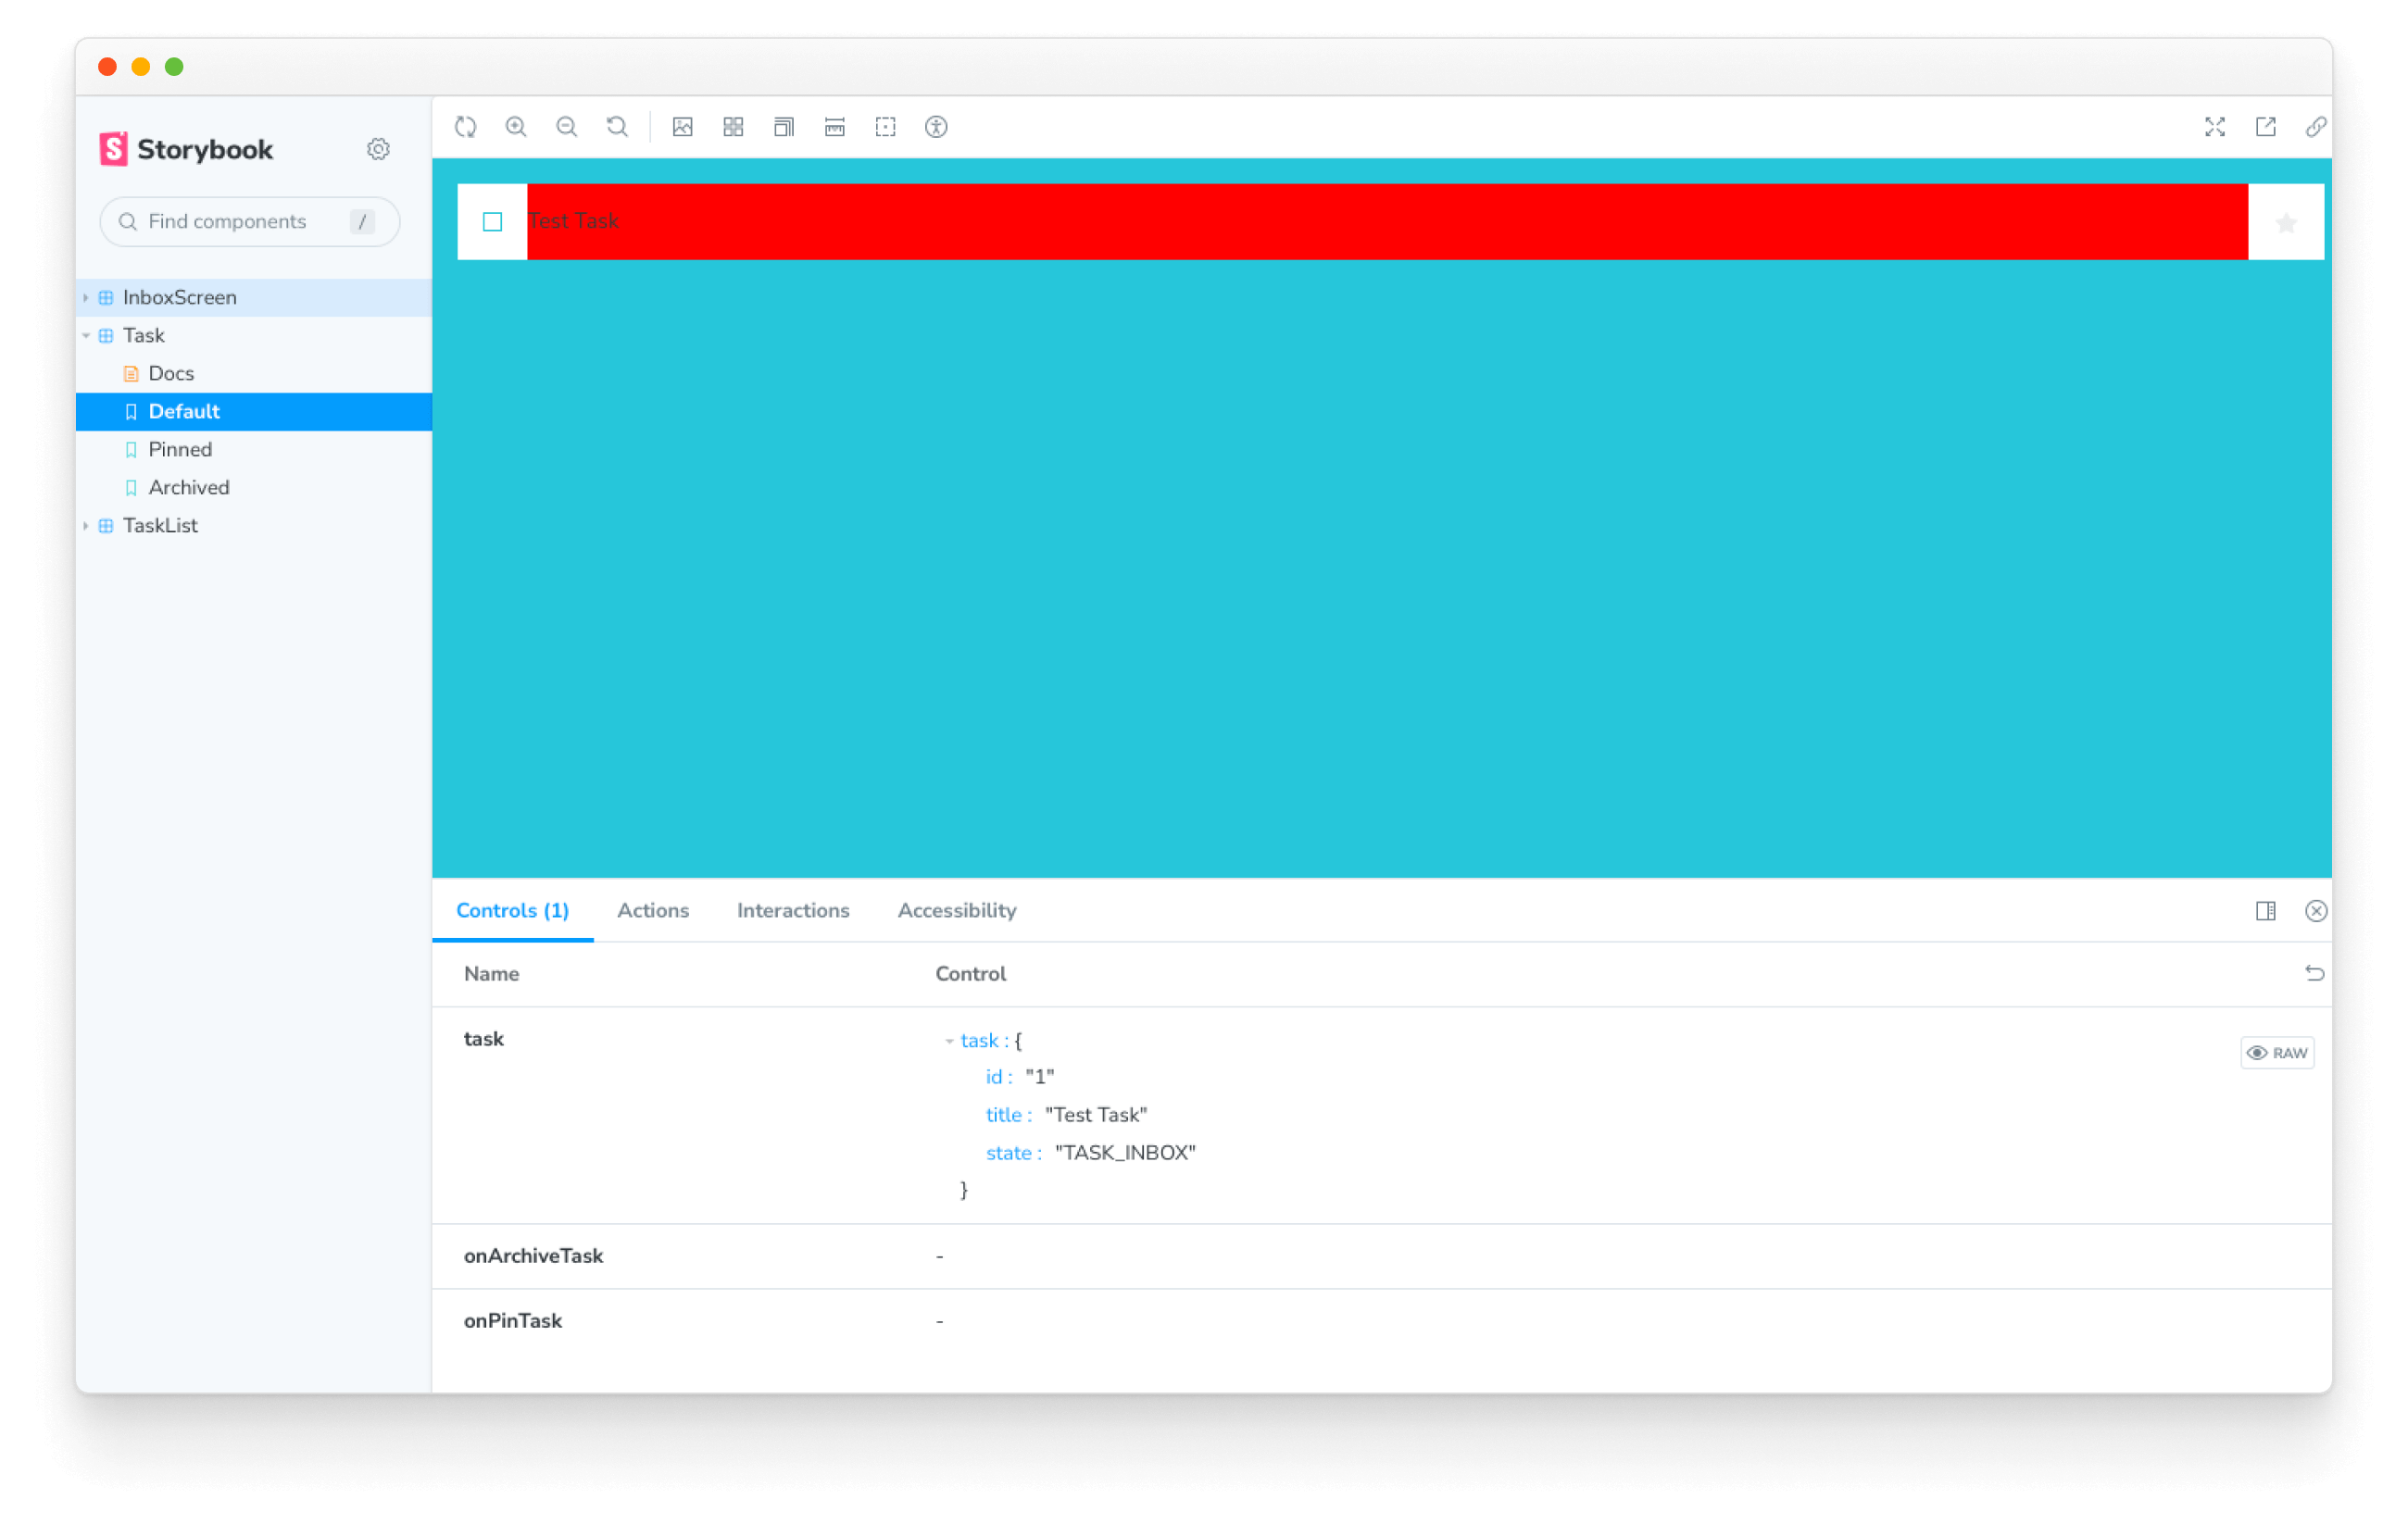Viewport: 2408px width, 1524px height.
Task: Click the zoom in icon in toolbar
Action: (516, 126)
